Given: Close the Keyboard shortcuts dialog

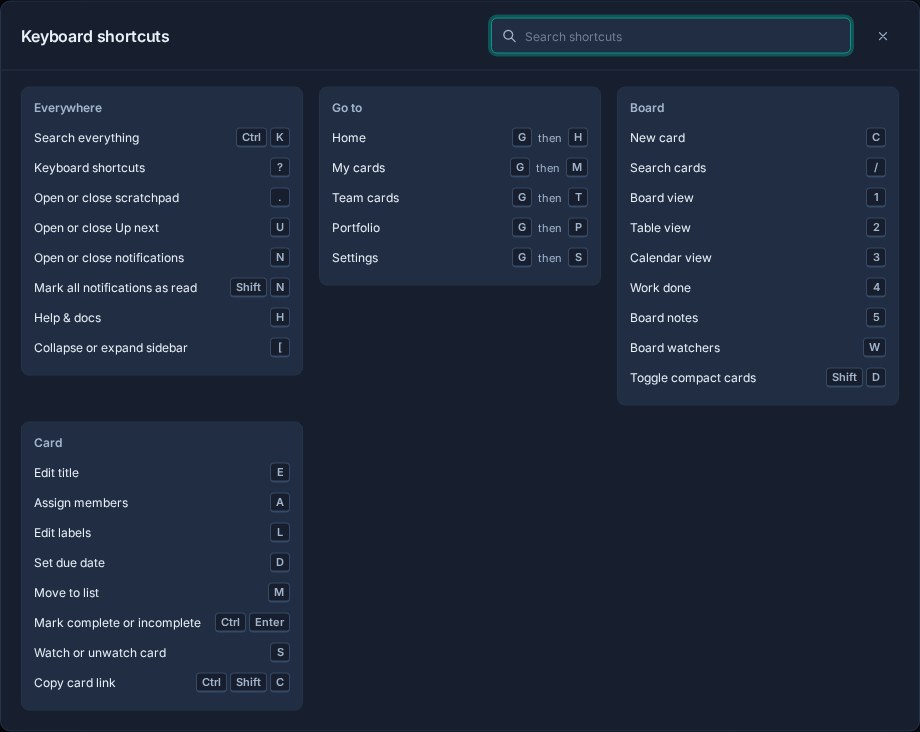Looking at the screenshot, I should pos(882,36).
